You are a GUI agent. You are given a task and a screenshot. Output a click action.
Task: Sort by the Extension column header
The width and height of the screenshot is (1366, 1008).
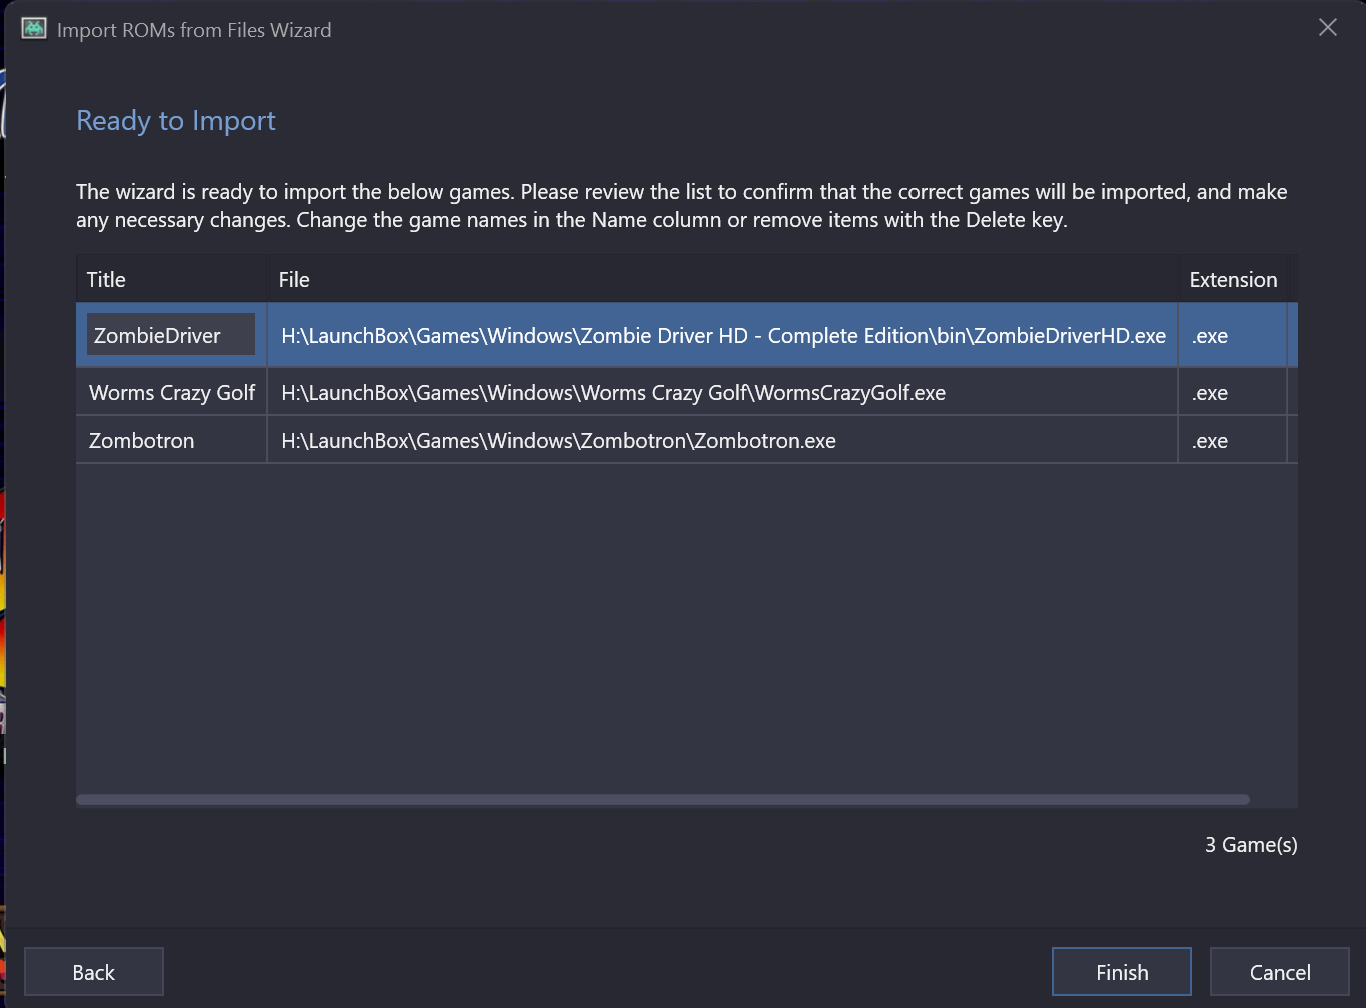click(1233, 279)
